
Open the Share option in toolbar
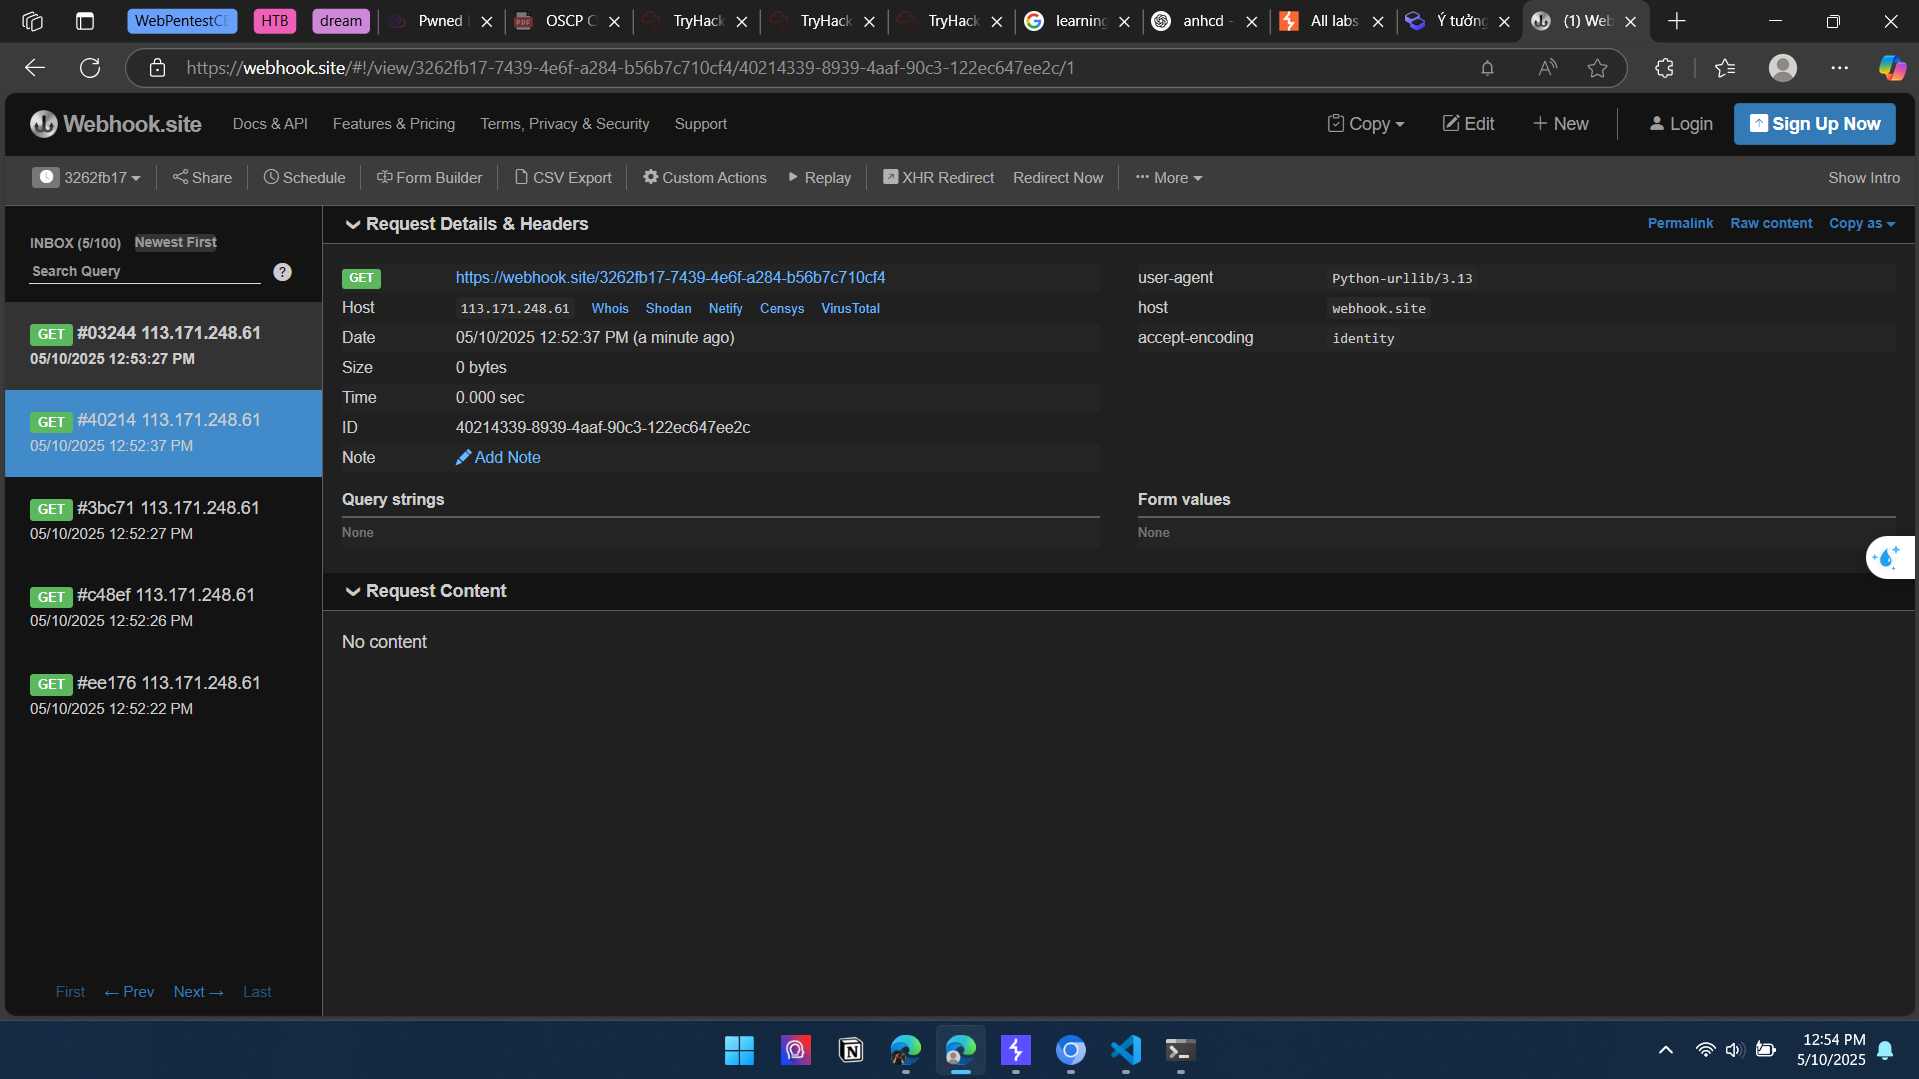pyautogui.click(x=202, y=178)
